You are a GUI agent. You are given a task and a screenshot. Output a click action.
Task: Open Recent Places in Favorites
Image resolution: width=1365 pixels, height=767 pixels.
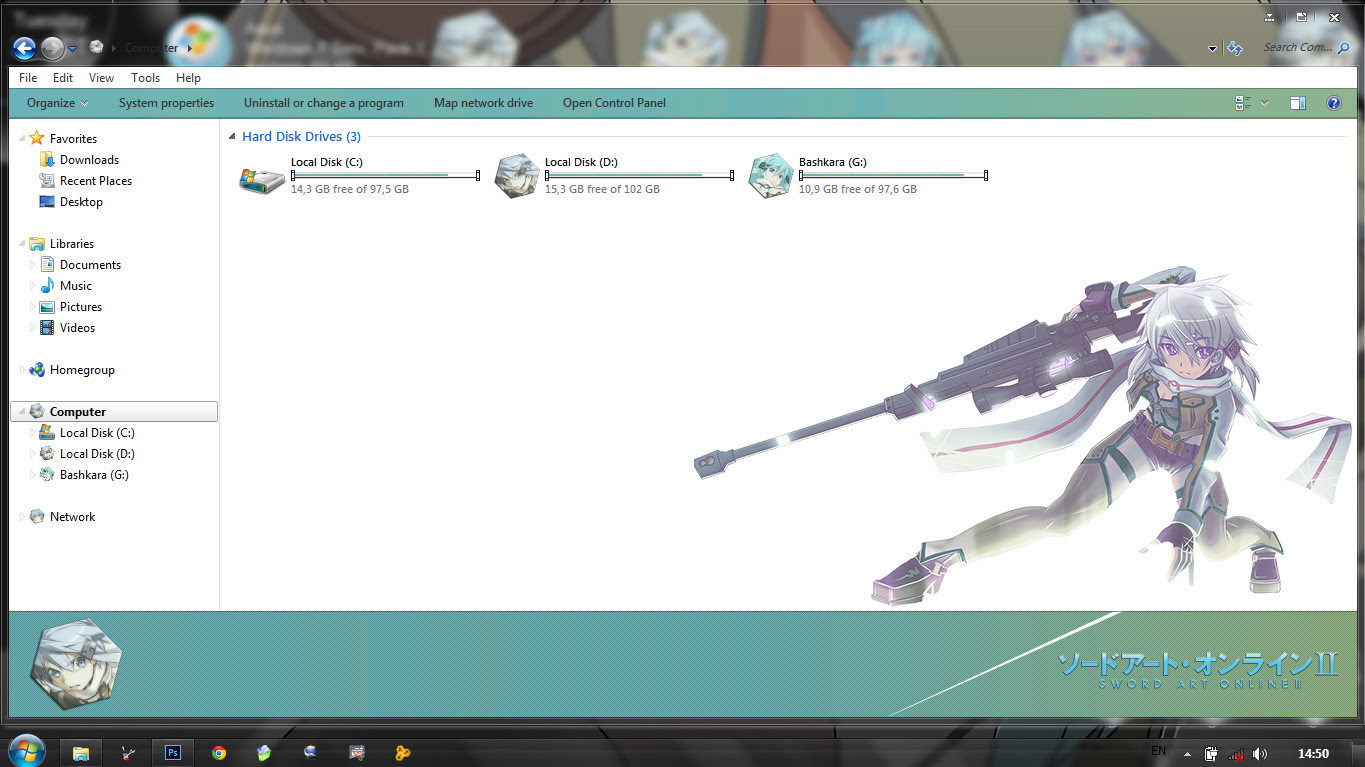pyautogui.click(x=85, y=181)
